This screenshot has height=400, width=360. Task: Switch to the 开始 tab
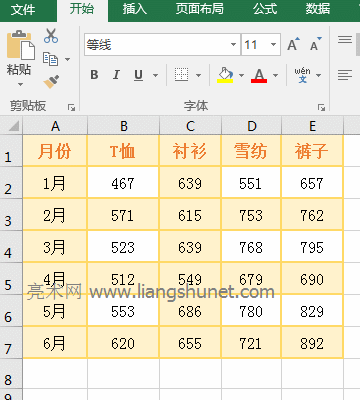click(82, 9)
